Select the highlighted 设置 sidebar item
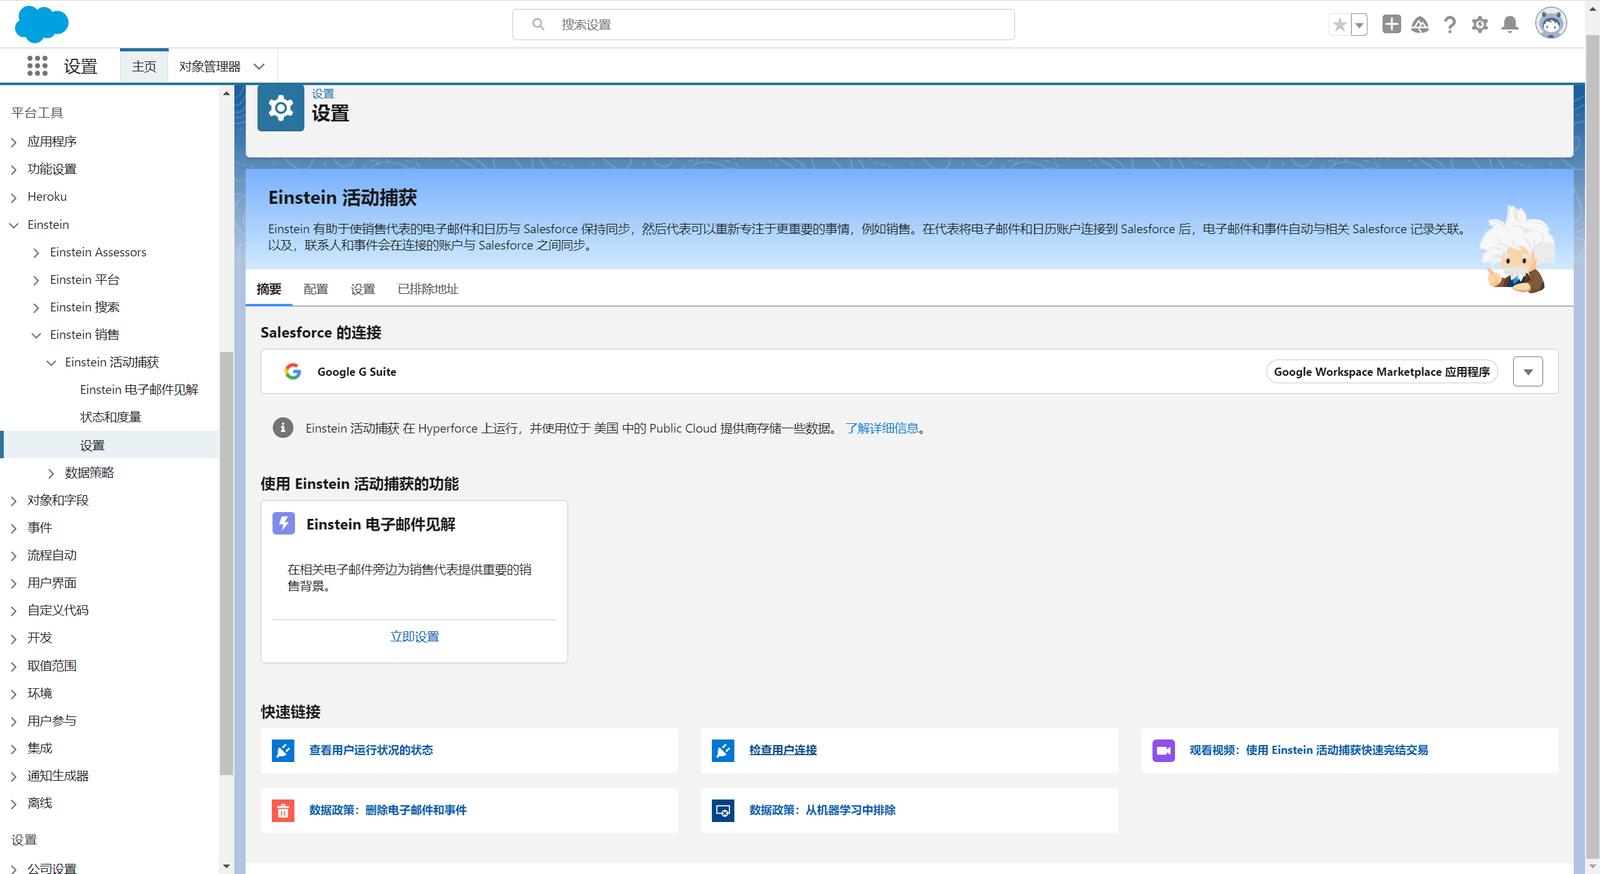The image size is (1600, 874). [110, 445]
